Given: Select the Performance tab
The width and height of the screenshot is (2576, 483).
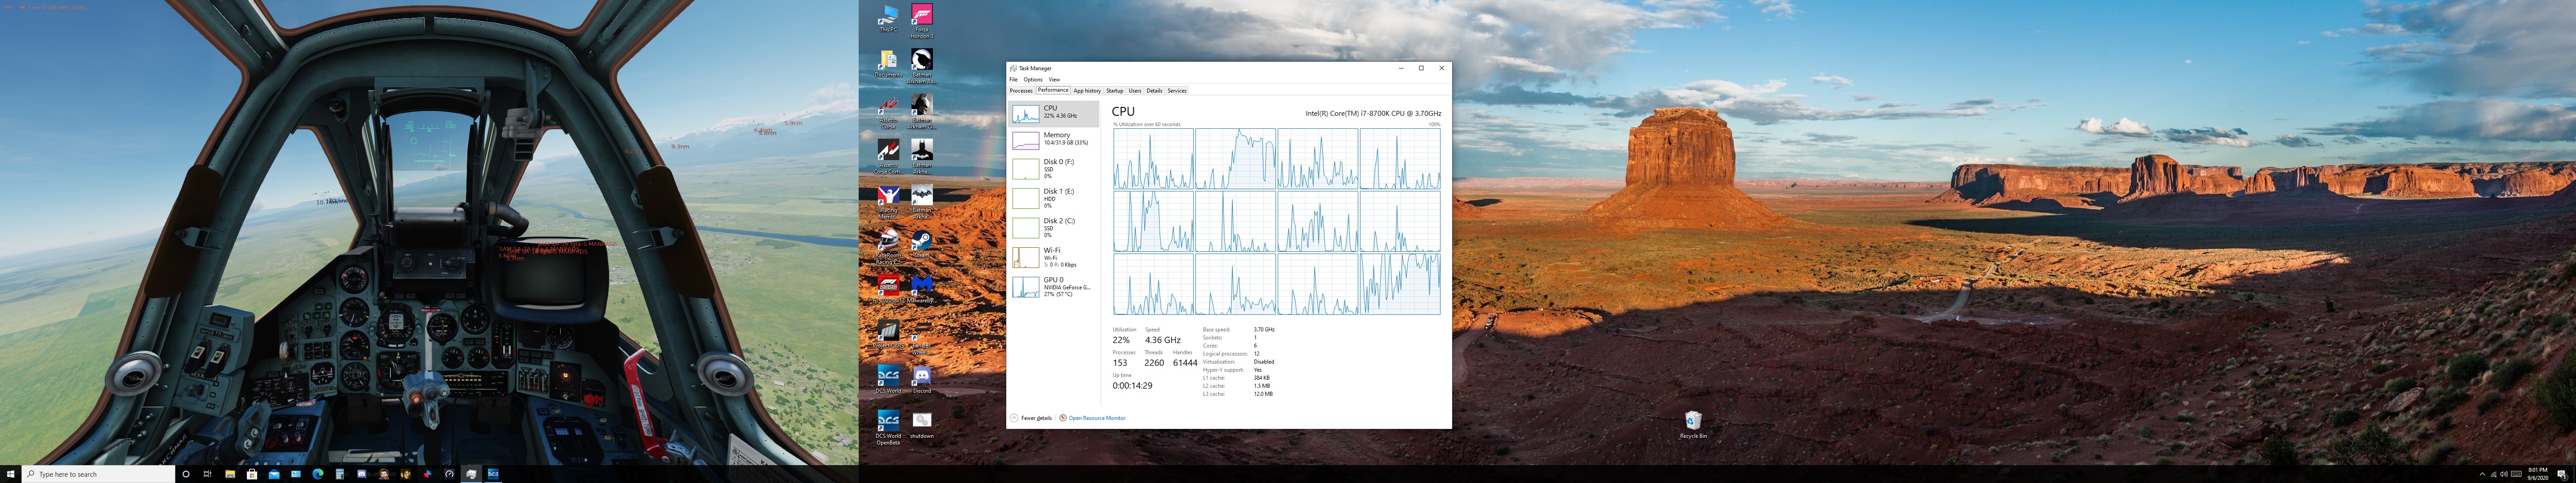Looking at the screenshot, I should point(1053,90).
